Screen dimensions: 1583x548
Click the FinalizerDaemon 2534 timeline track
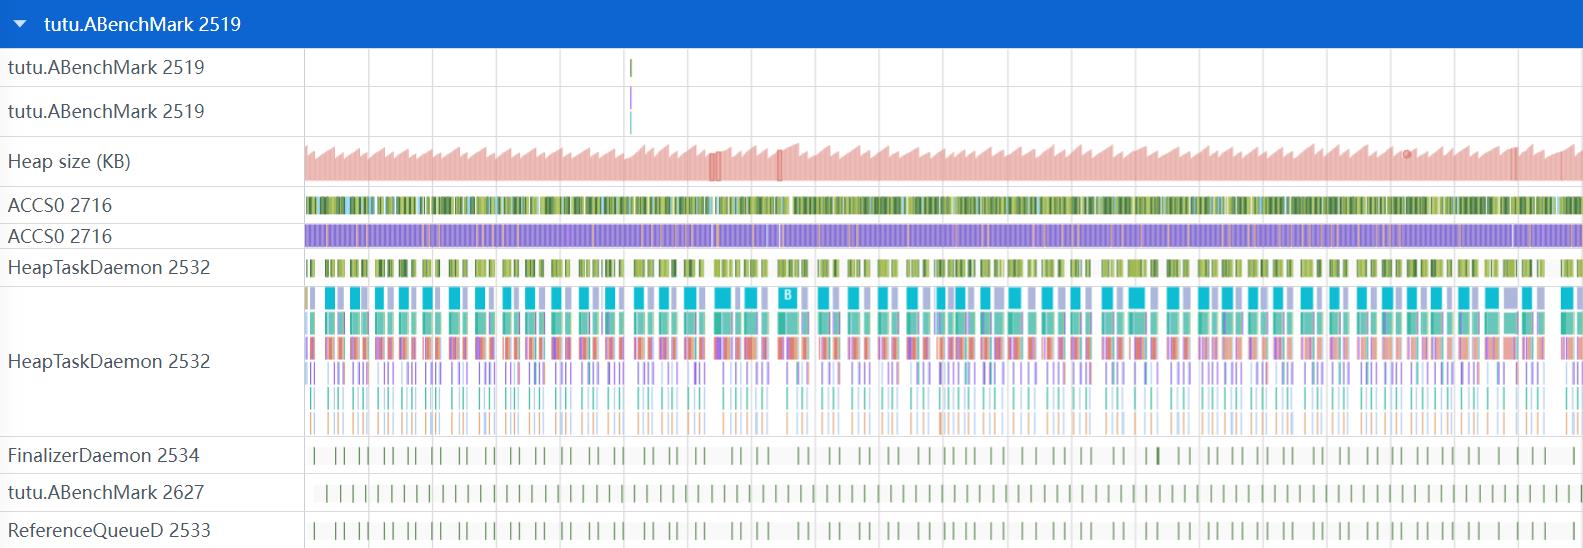tap(940, 456)
